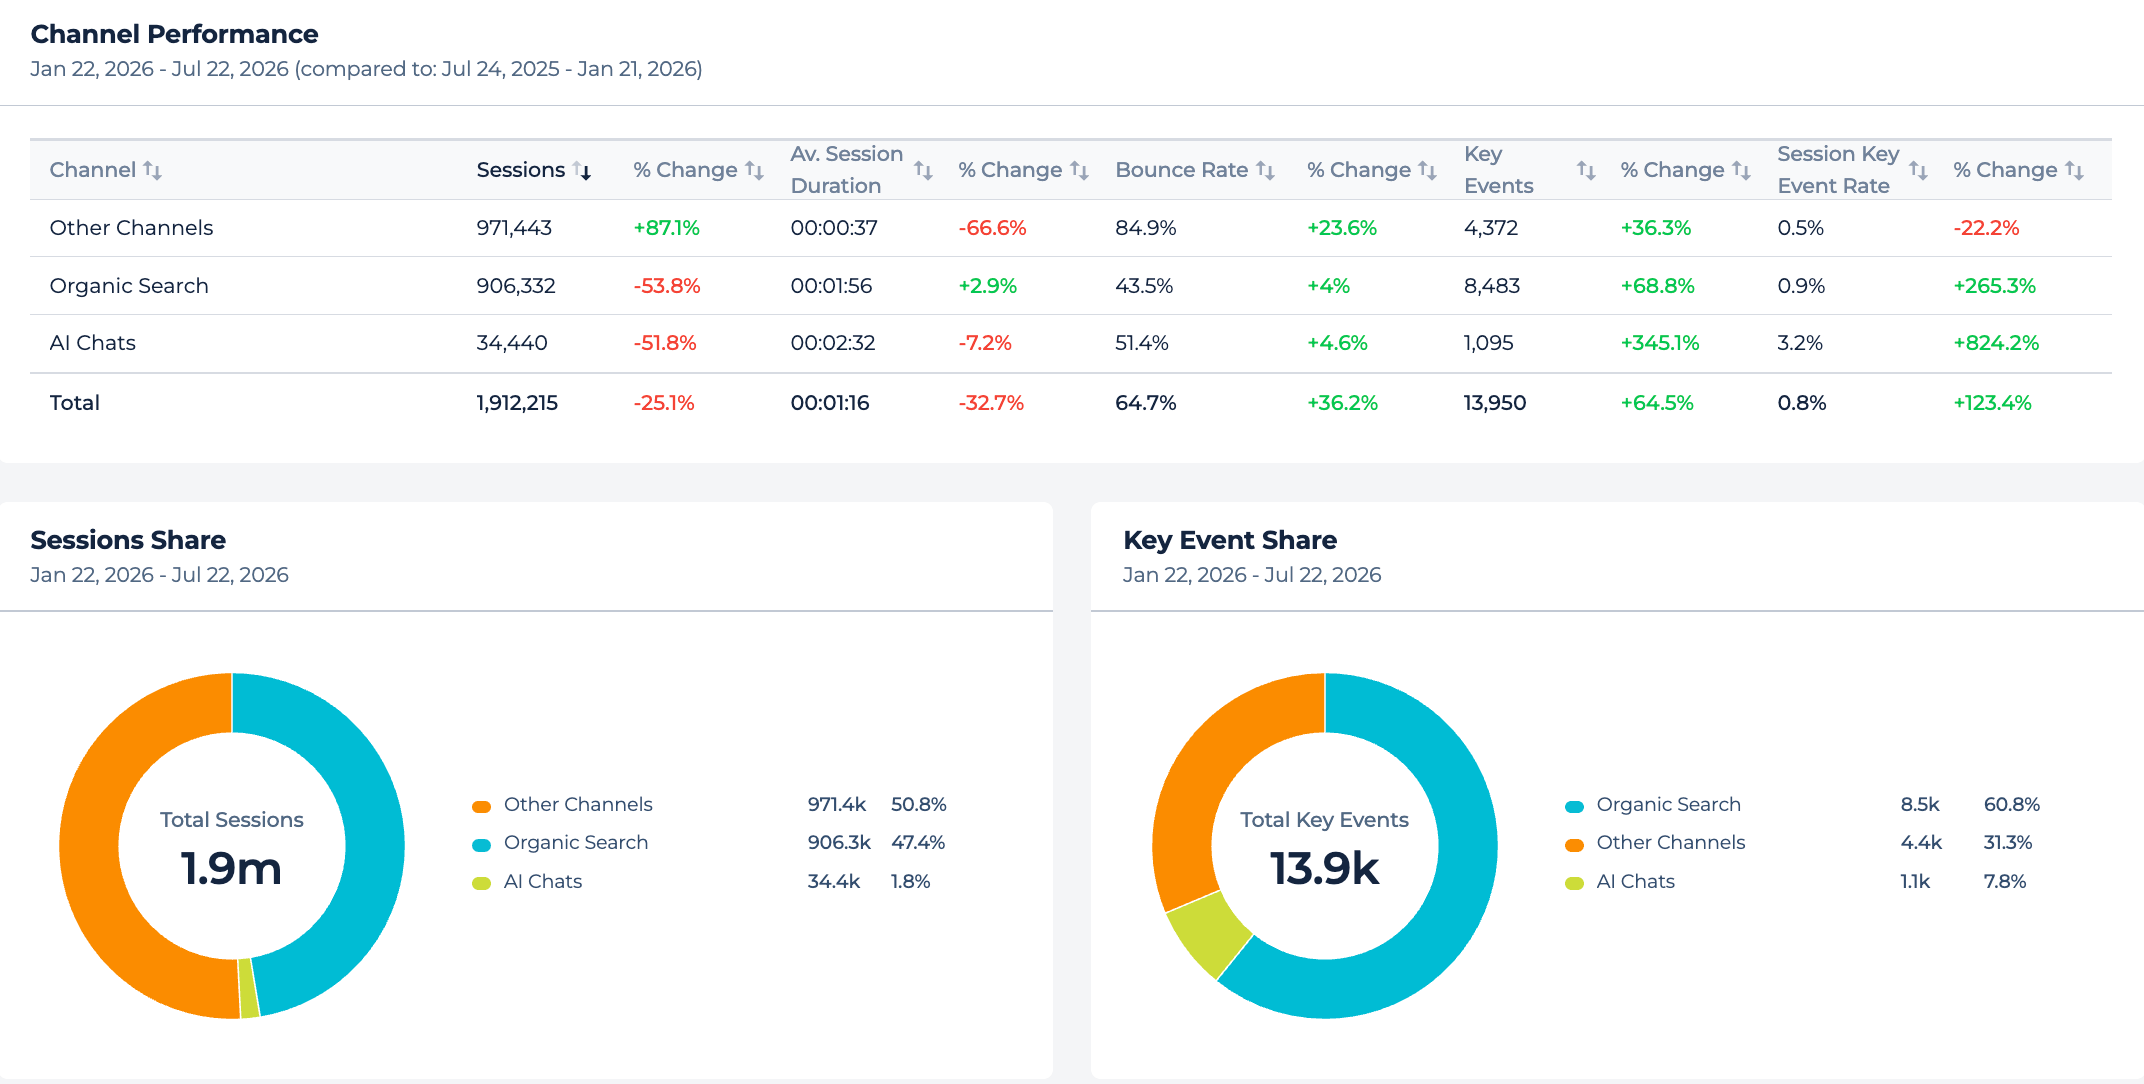This screenshot has height=1084, width=2144.
Task: Click the sessions value 906,332
Action: [x=516, y=286]
